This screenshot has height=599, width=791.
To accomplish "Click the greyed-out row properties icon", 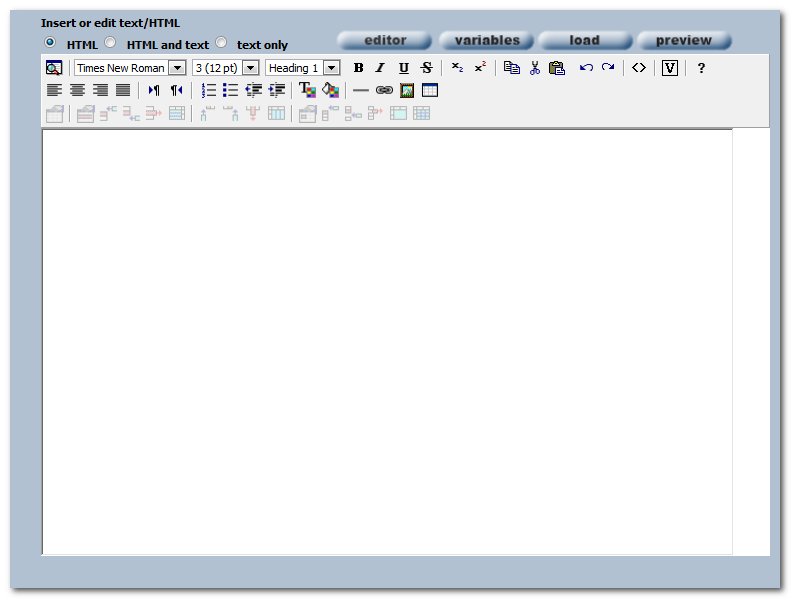I will (85, 114).
